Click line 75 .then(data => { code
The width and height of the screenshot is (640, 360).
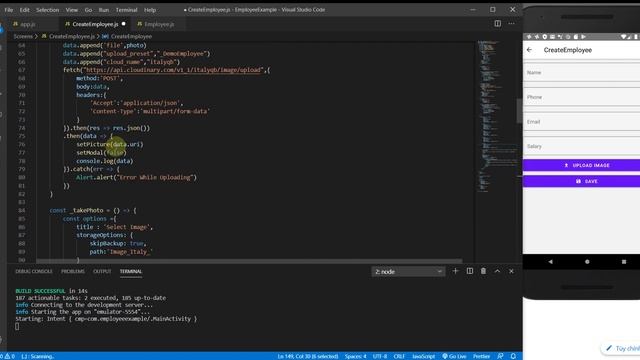88,136
